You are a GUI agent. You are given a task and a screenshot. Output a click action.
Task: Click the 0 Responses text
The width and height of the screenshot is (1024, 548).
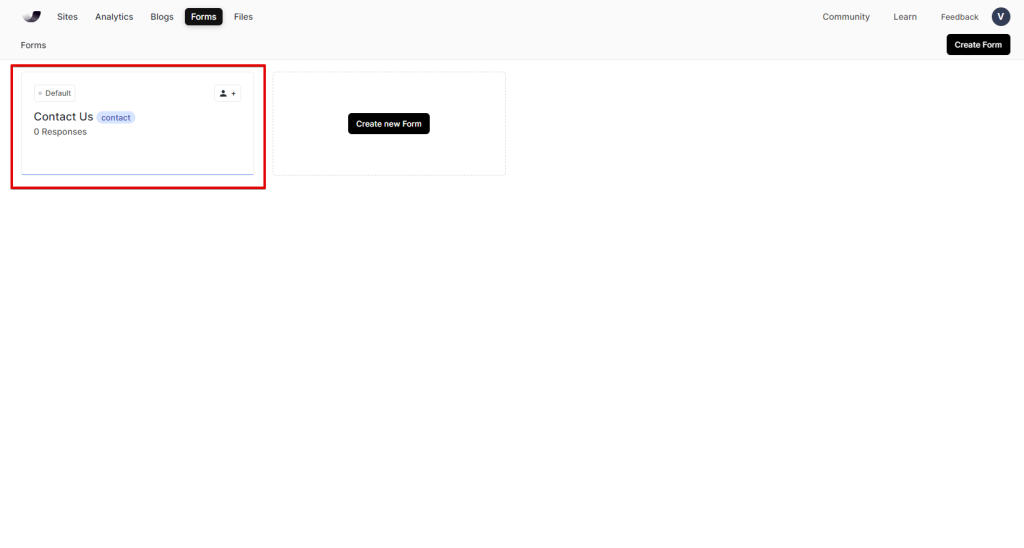(60, 132)
